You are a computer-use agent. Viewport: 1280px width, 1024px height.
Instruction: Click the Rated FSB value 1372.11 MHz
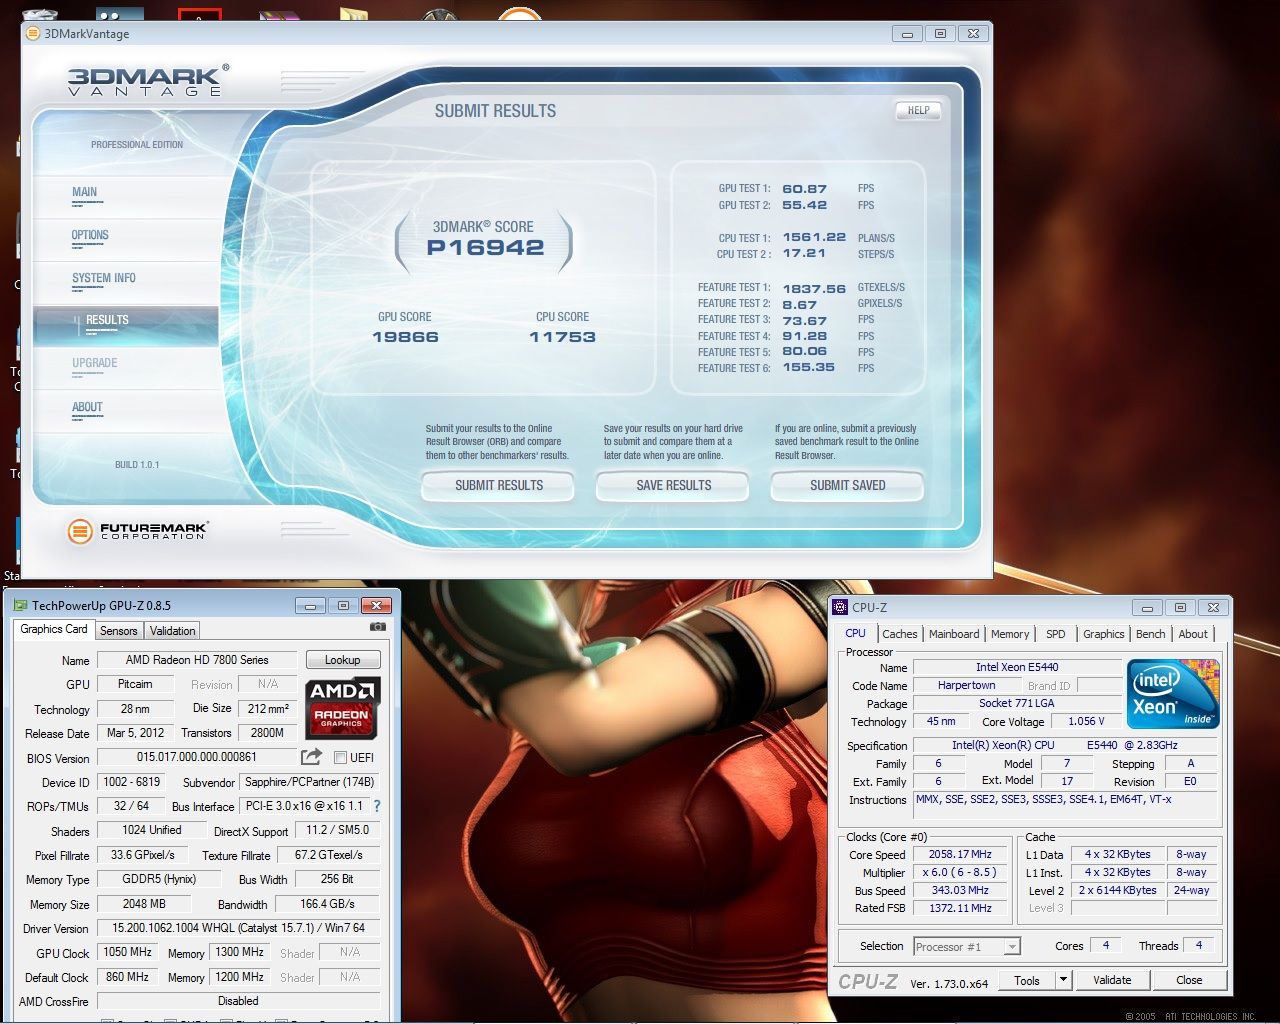[960, 909]
